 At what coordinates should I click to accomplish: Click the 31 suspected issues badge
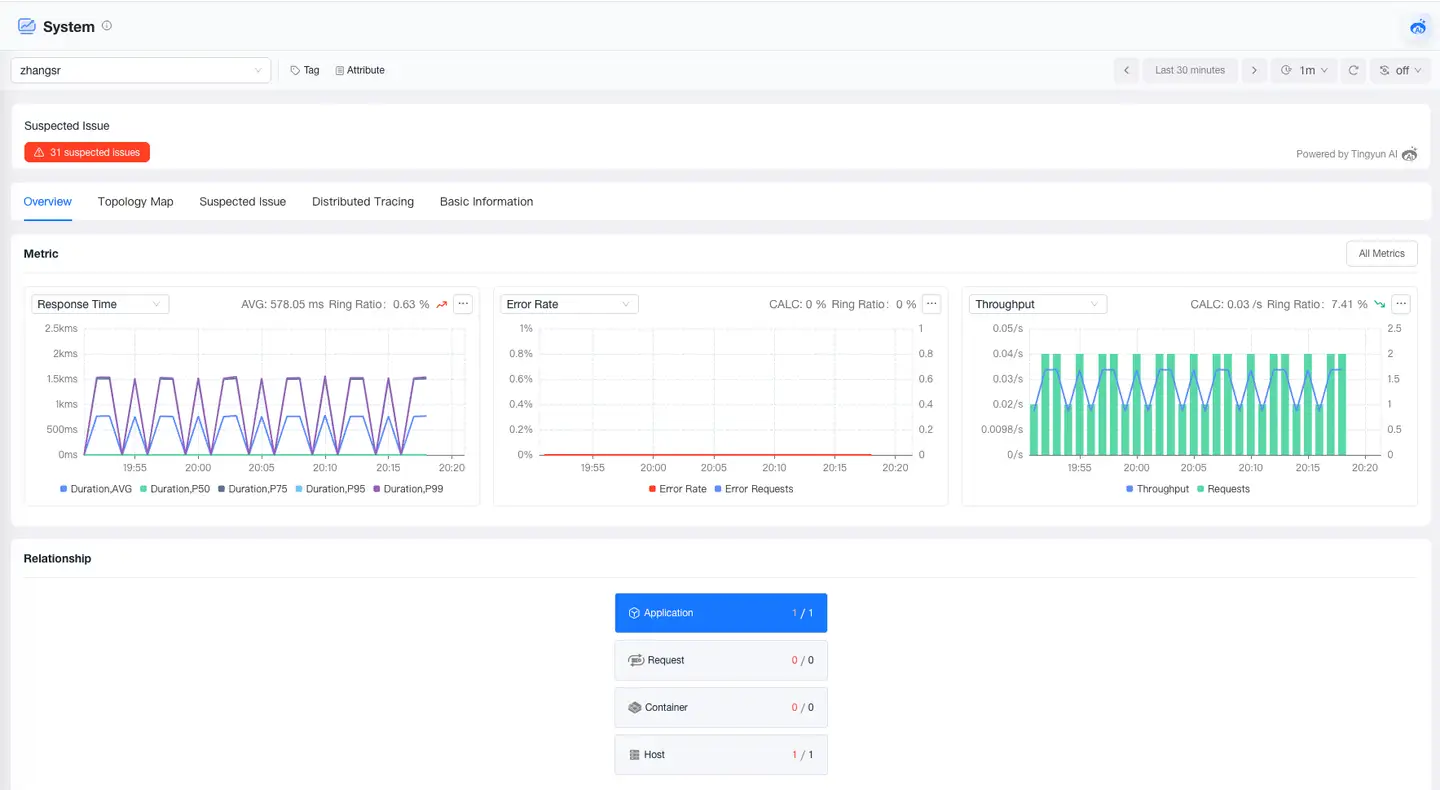tap(87, 152)
